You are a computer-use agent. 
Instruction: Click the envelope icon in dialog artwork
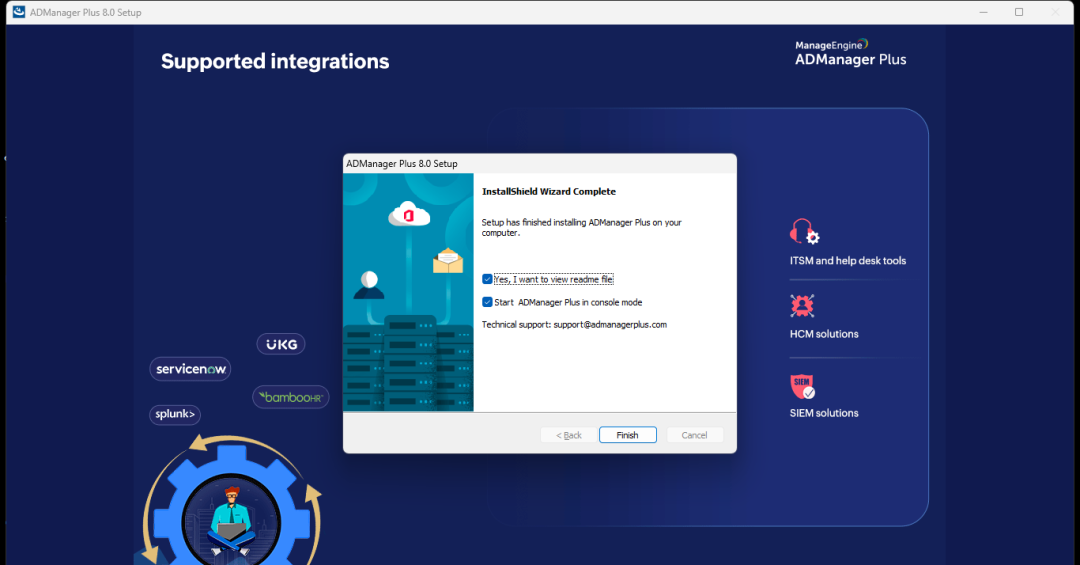pos(448,260)
